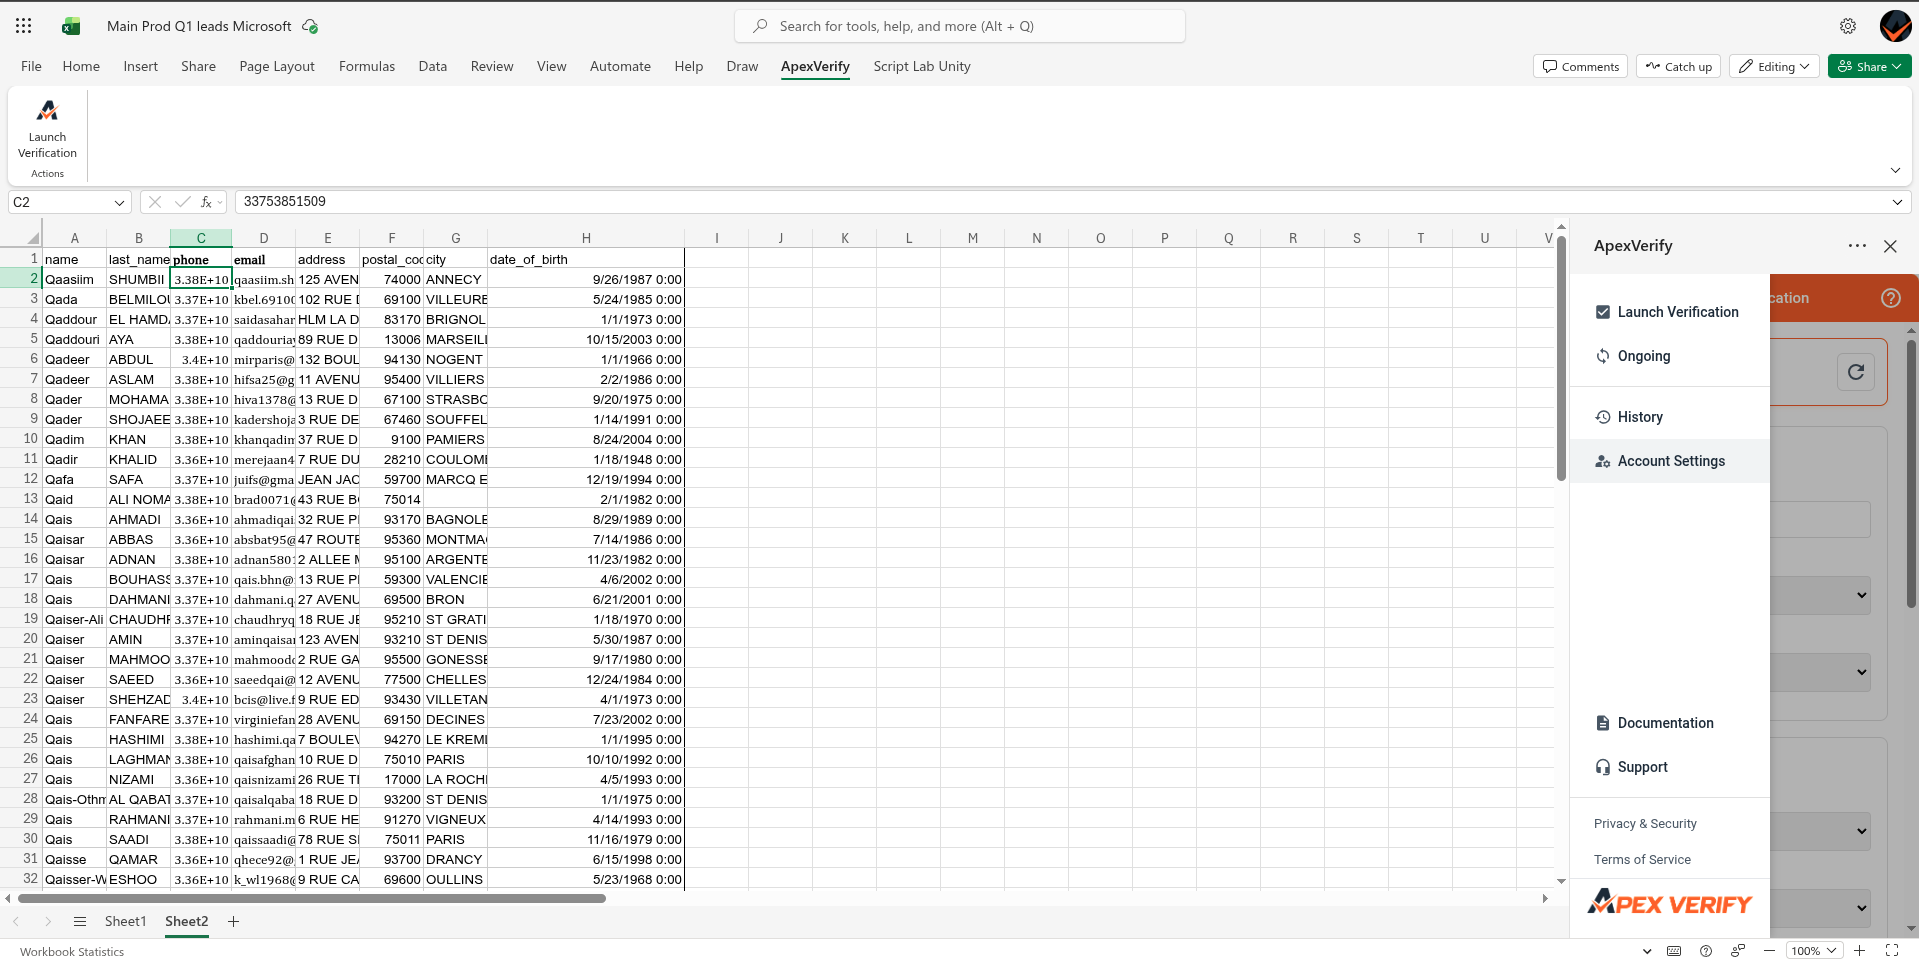Switch to the Automate ribbon tab

620,66
